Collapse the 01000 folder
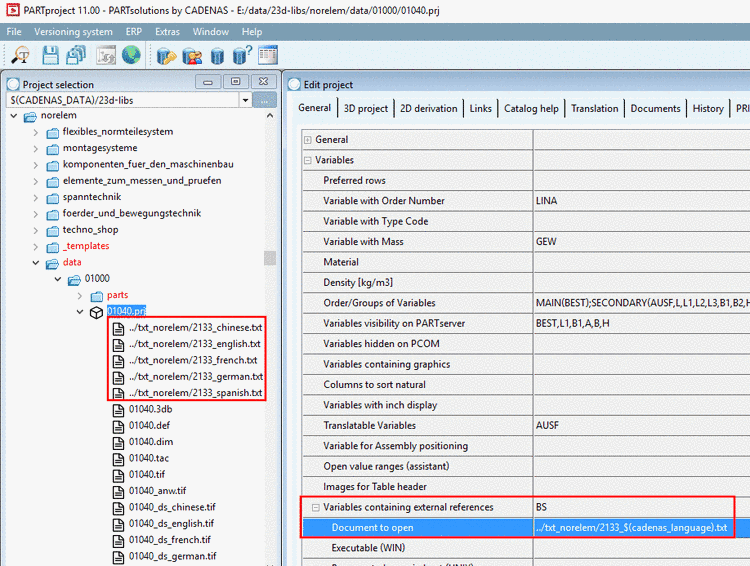 pyautogui.click(x=58, y=279)
